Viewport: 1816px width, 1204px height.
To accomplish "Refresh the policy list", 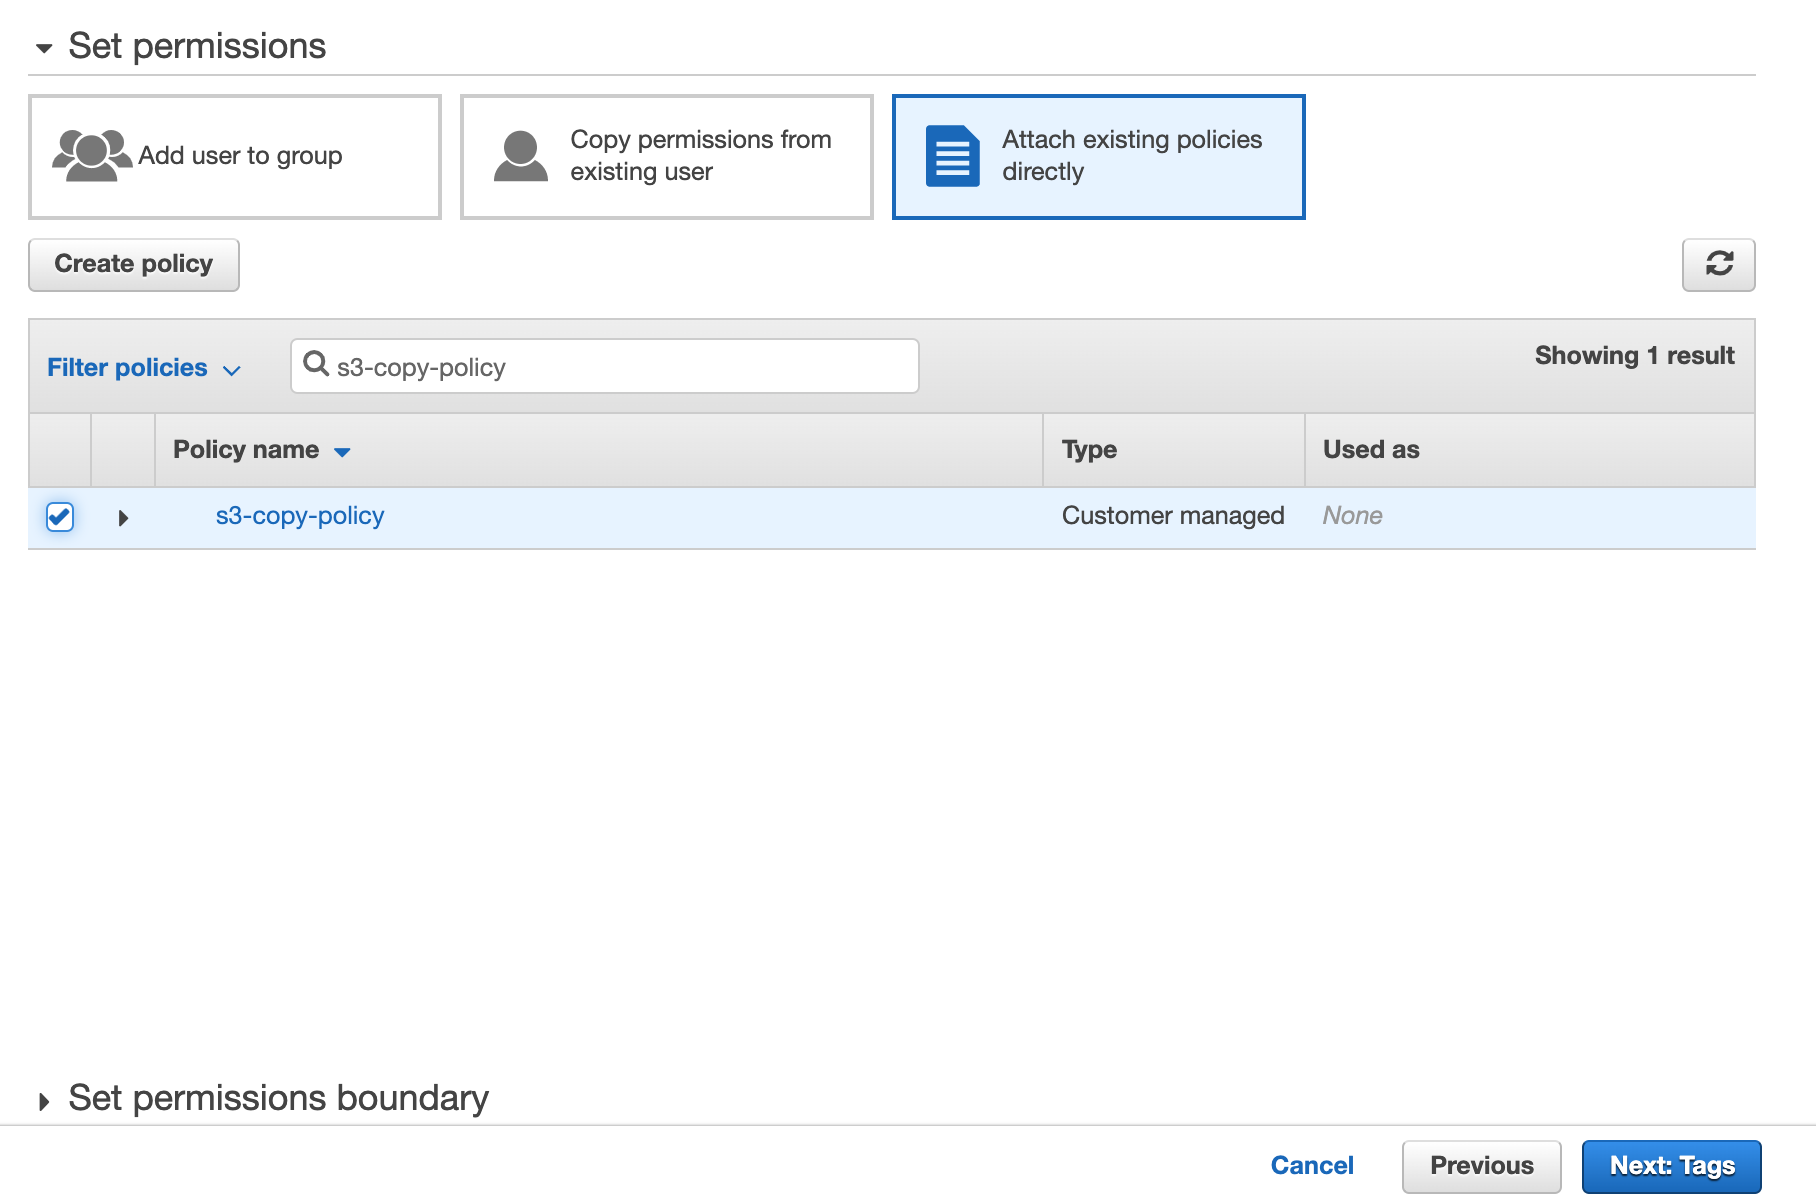I will [1718, 265].
